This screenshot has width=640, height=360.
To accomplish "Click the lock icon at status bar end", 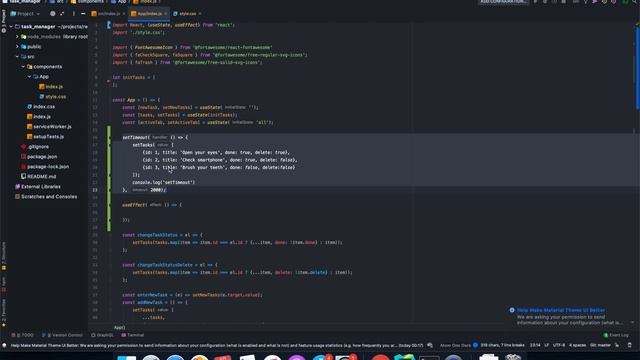I will 629,345.
